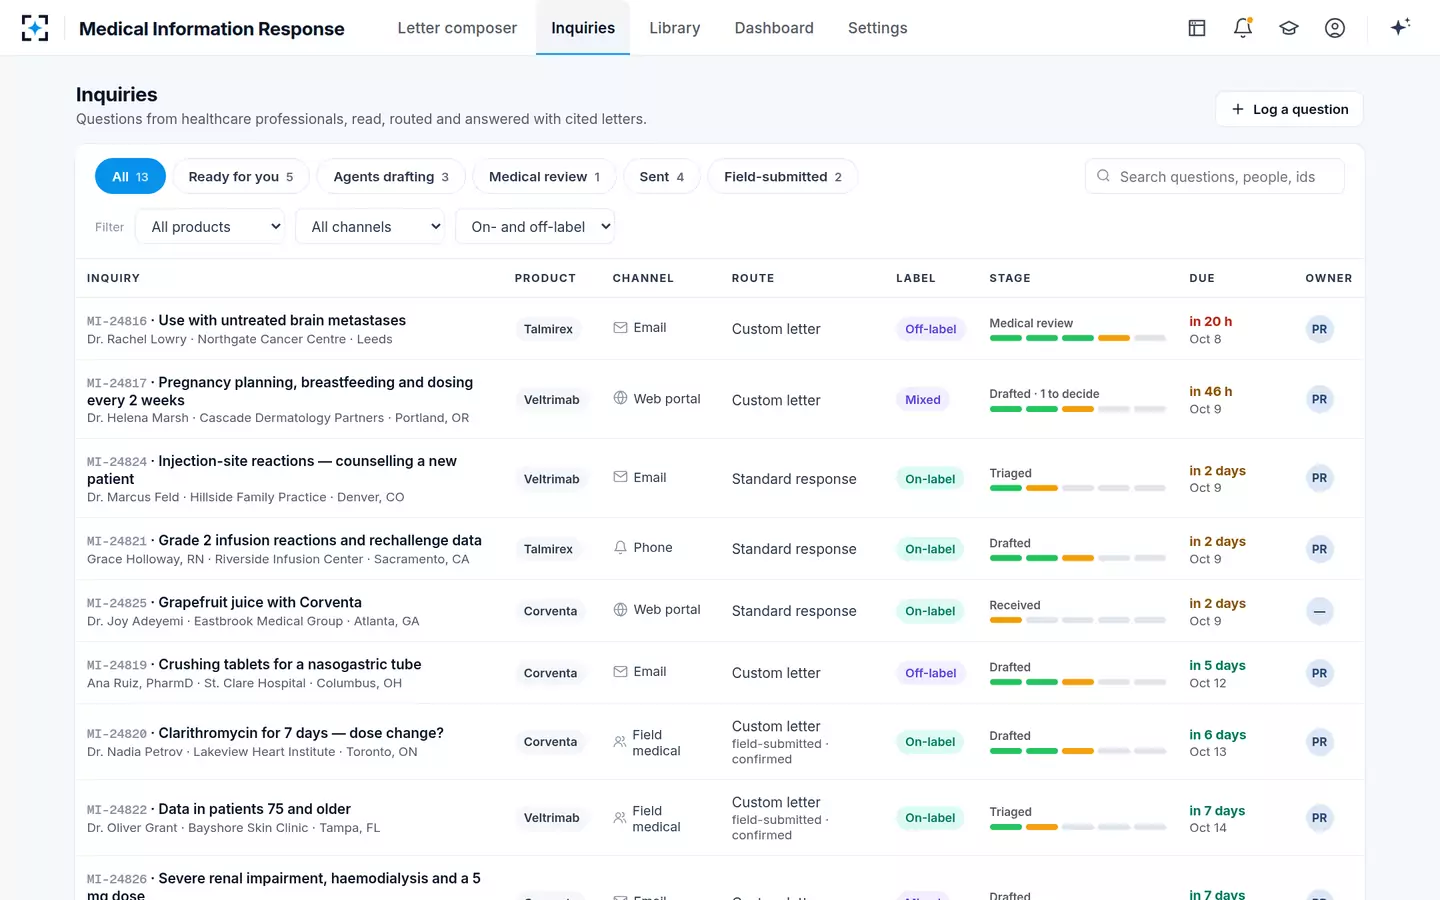
Task: Open the All products dropdown
Action: [210, 227]
